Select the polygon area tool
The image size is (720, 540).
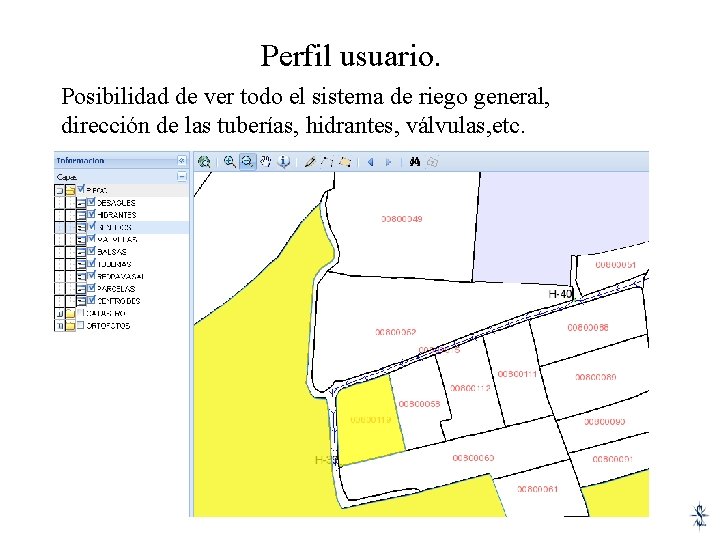pos(345,162)
